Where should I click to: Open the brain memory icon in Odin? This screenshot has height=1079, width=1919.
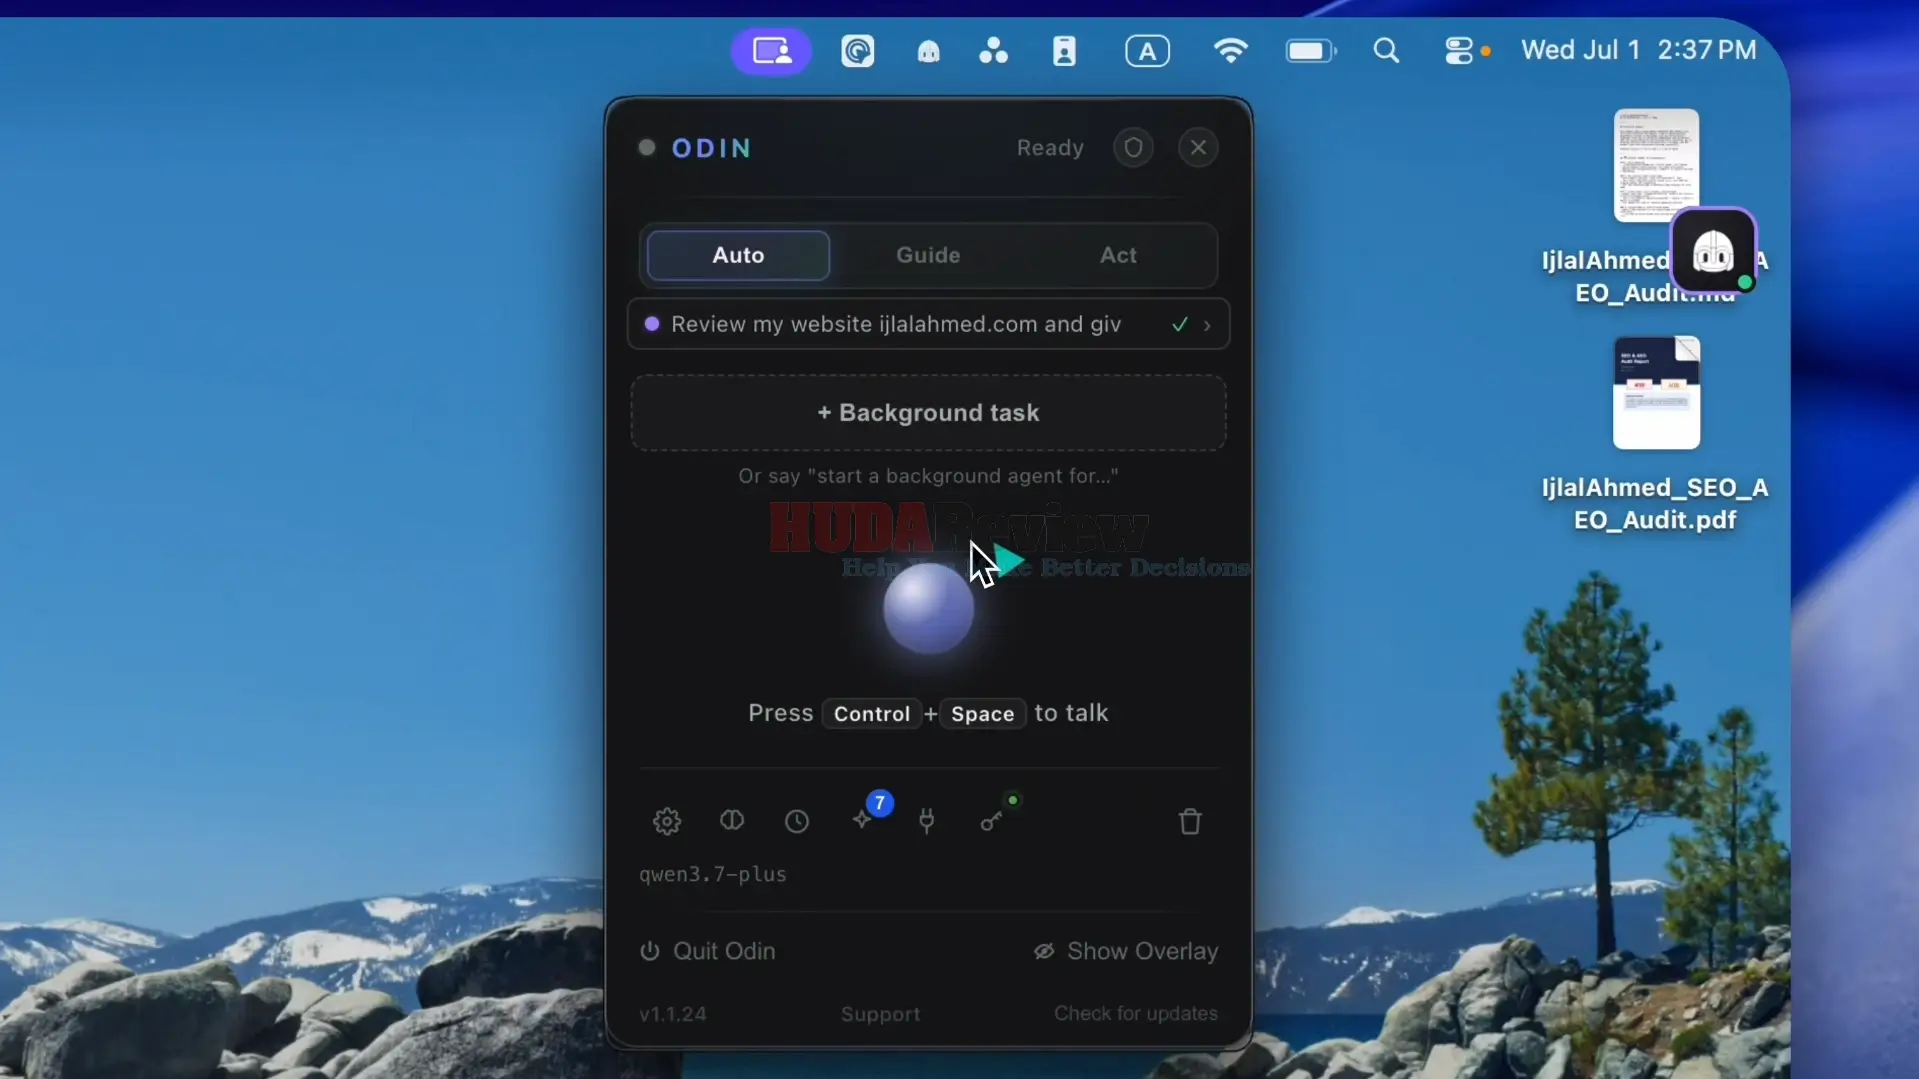tap(732, 821)
